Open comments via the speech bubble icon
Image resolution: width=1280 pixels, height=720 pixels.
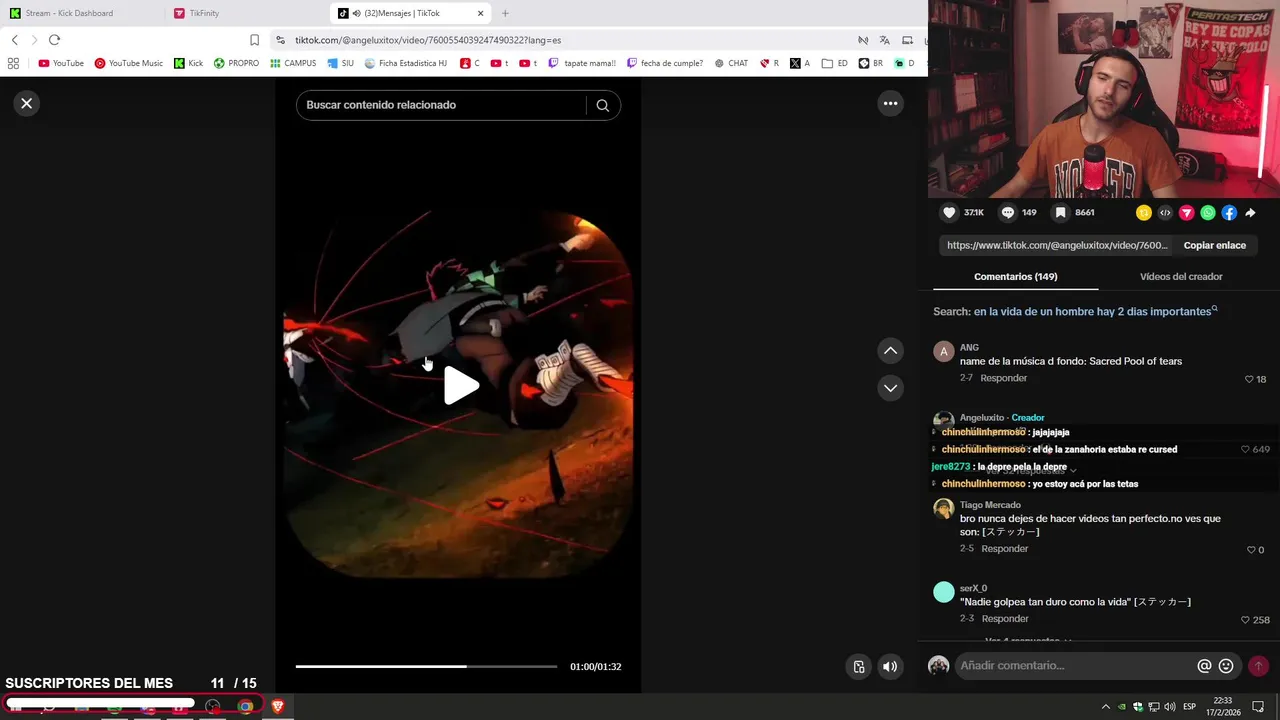point(1008,213)
